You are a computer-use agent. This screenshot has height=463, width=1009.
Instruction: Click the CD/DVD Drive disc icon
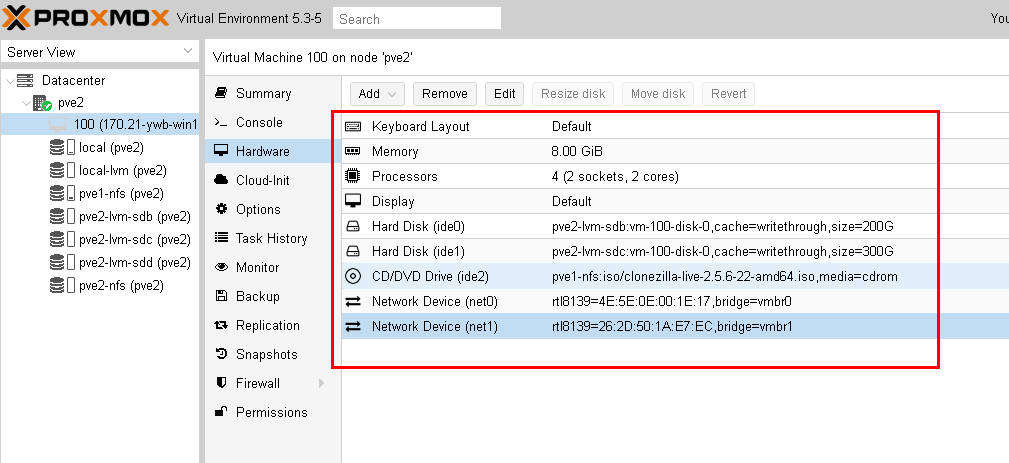click(x=353, y=276)
